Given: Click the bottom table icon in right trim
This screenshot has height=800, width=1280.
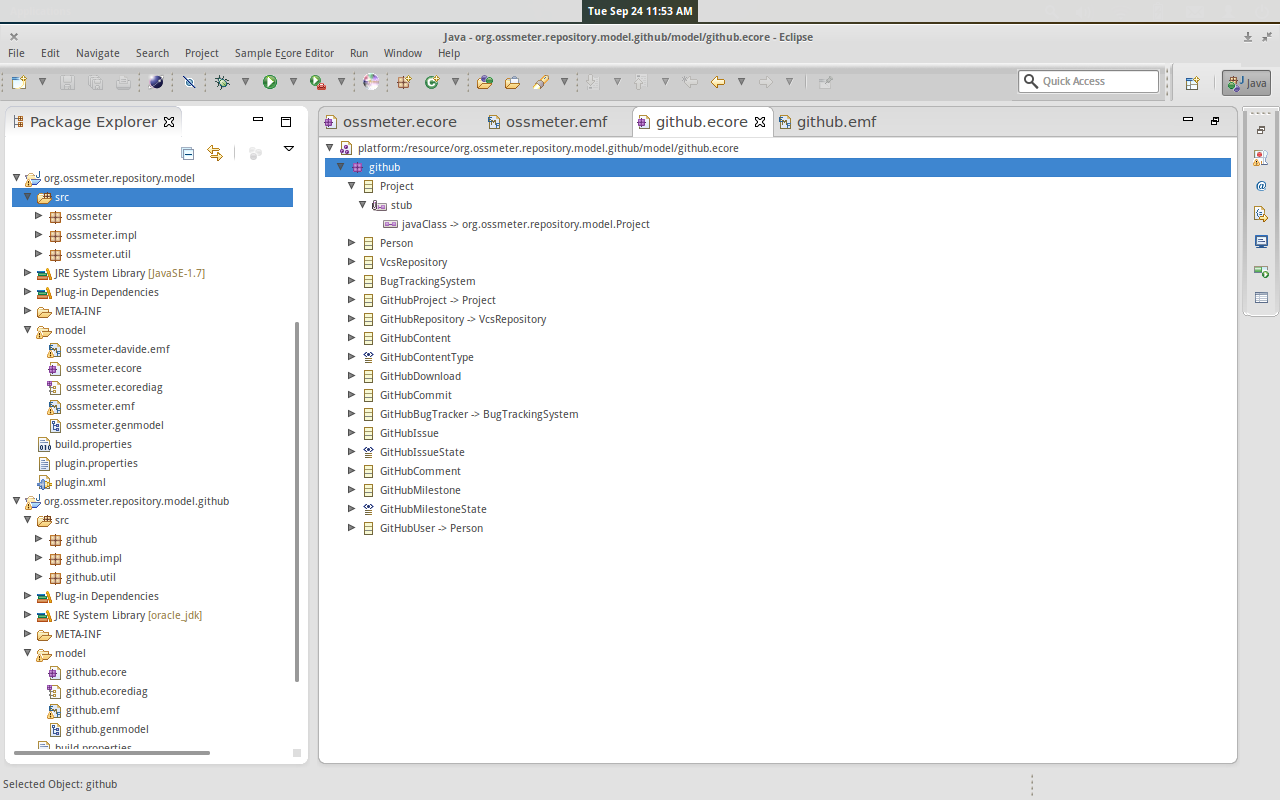Looking at the screenshot, I should click(1261, 298).
